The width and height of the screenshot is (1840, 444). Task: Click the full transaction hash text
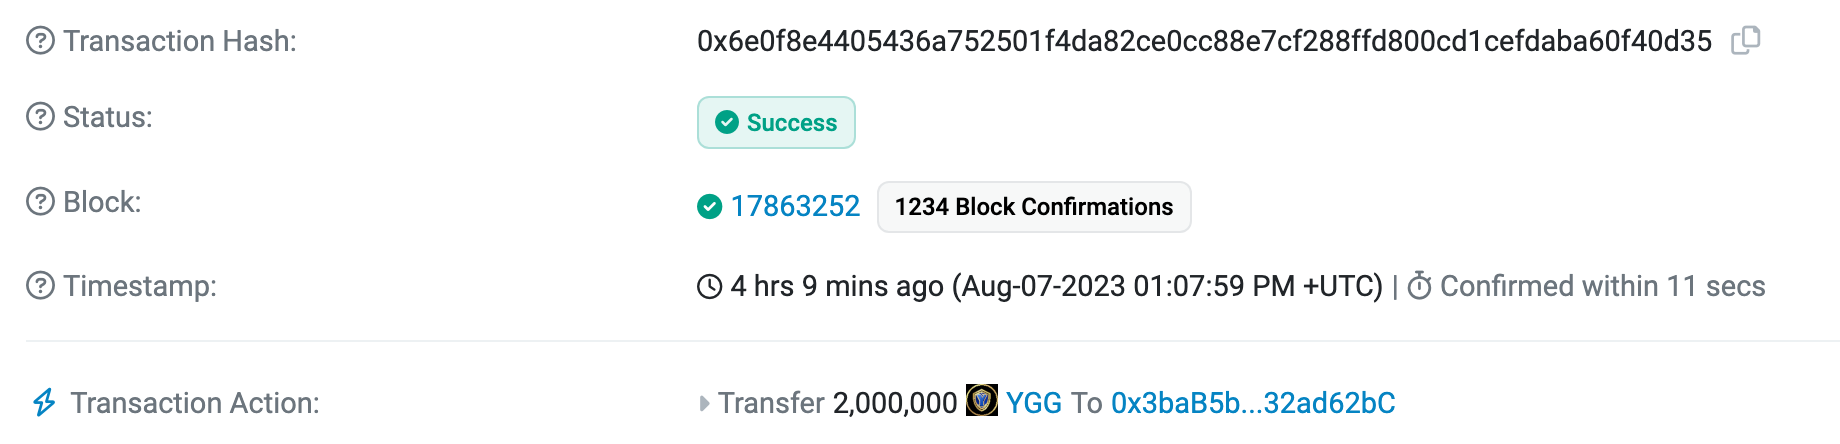pos(1204,41)
